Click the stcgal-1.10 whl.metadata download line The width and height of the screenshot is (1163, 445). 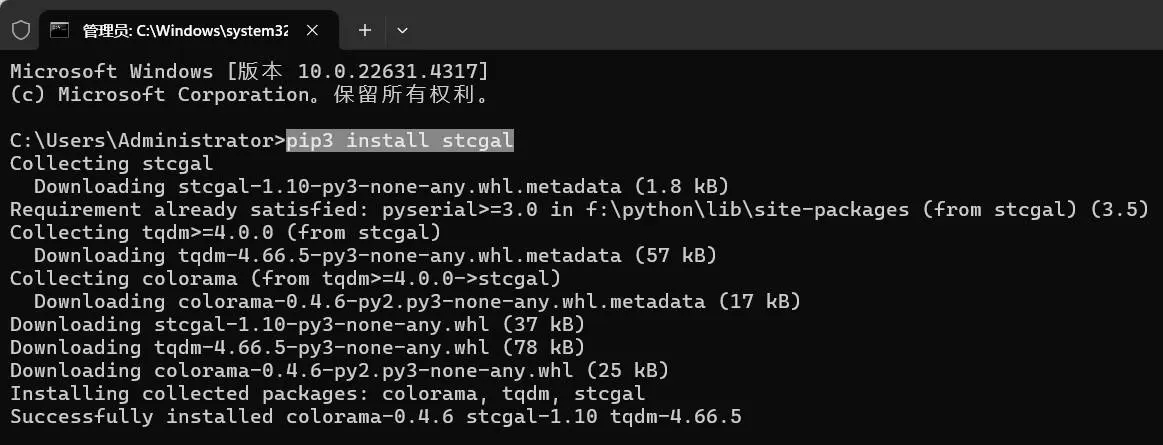(381, 187)
